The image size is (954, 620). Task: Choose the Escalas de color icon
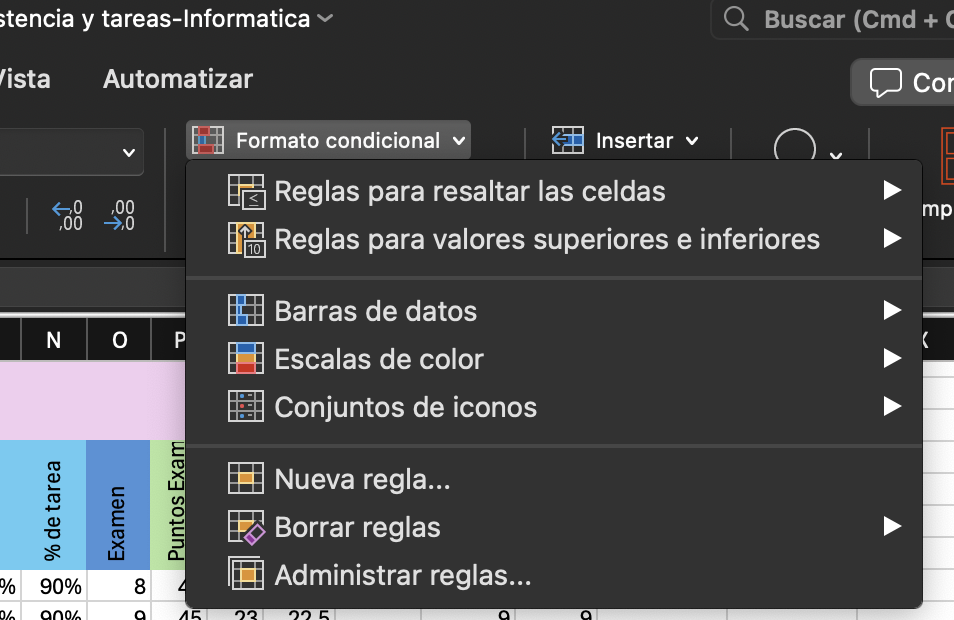coord(246,359)
